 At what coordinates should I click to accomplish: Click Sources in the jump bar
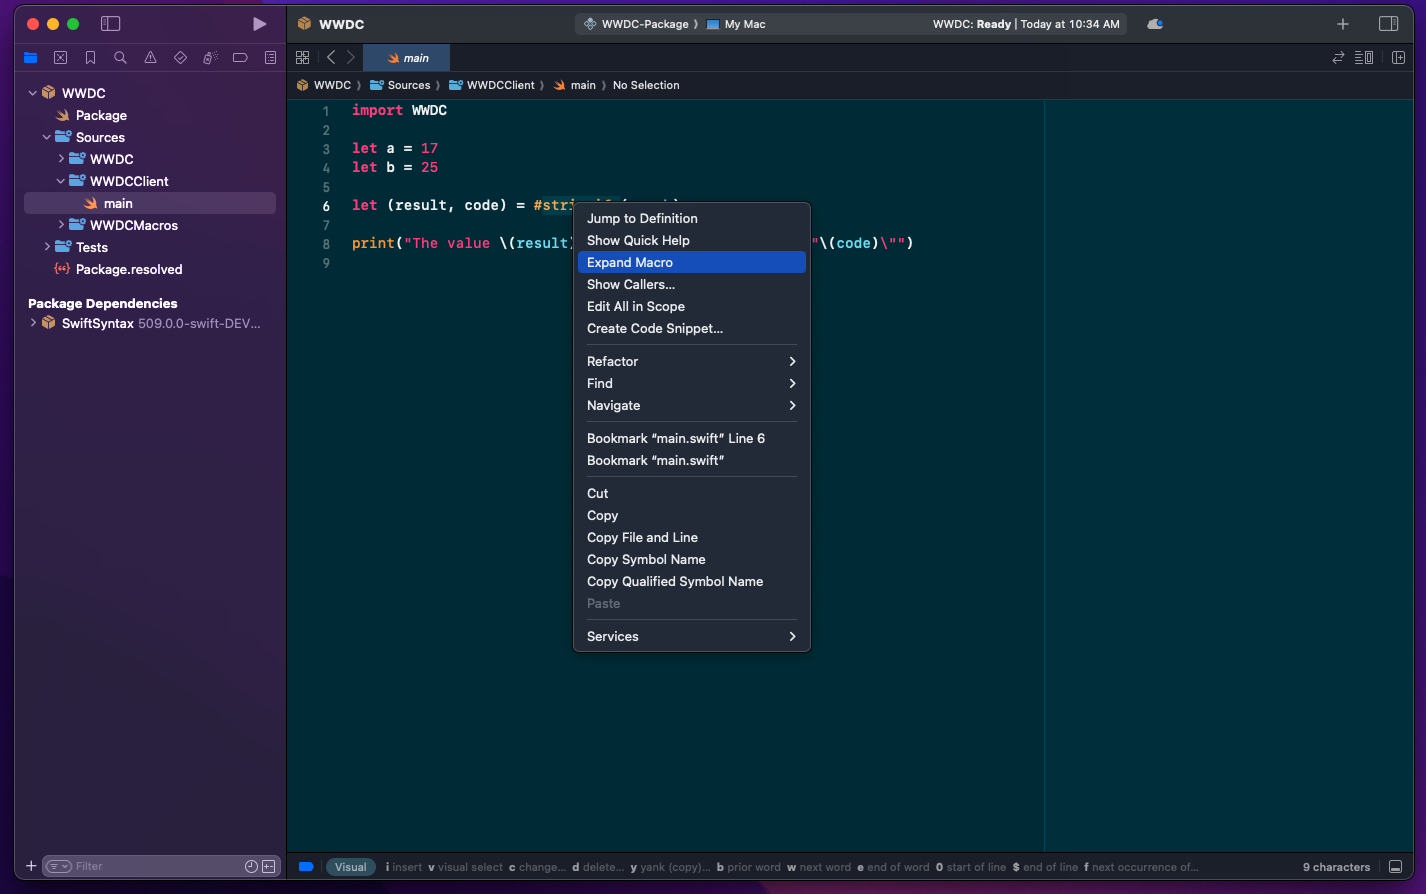tap(400, 85)
